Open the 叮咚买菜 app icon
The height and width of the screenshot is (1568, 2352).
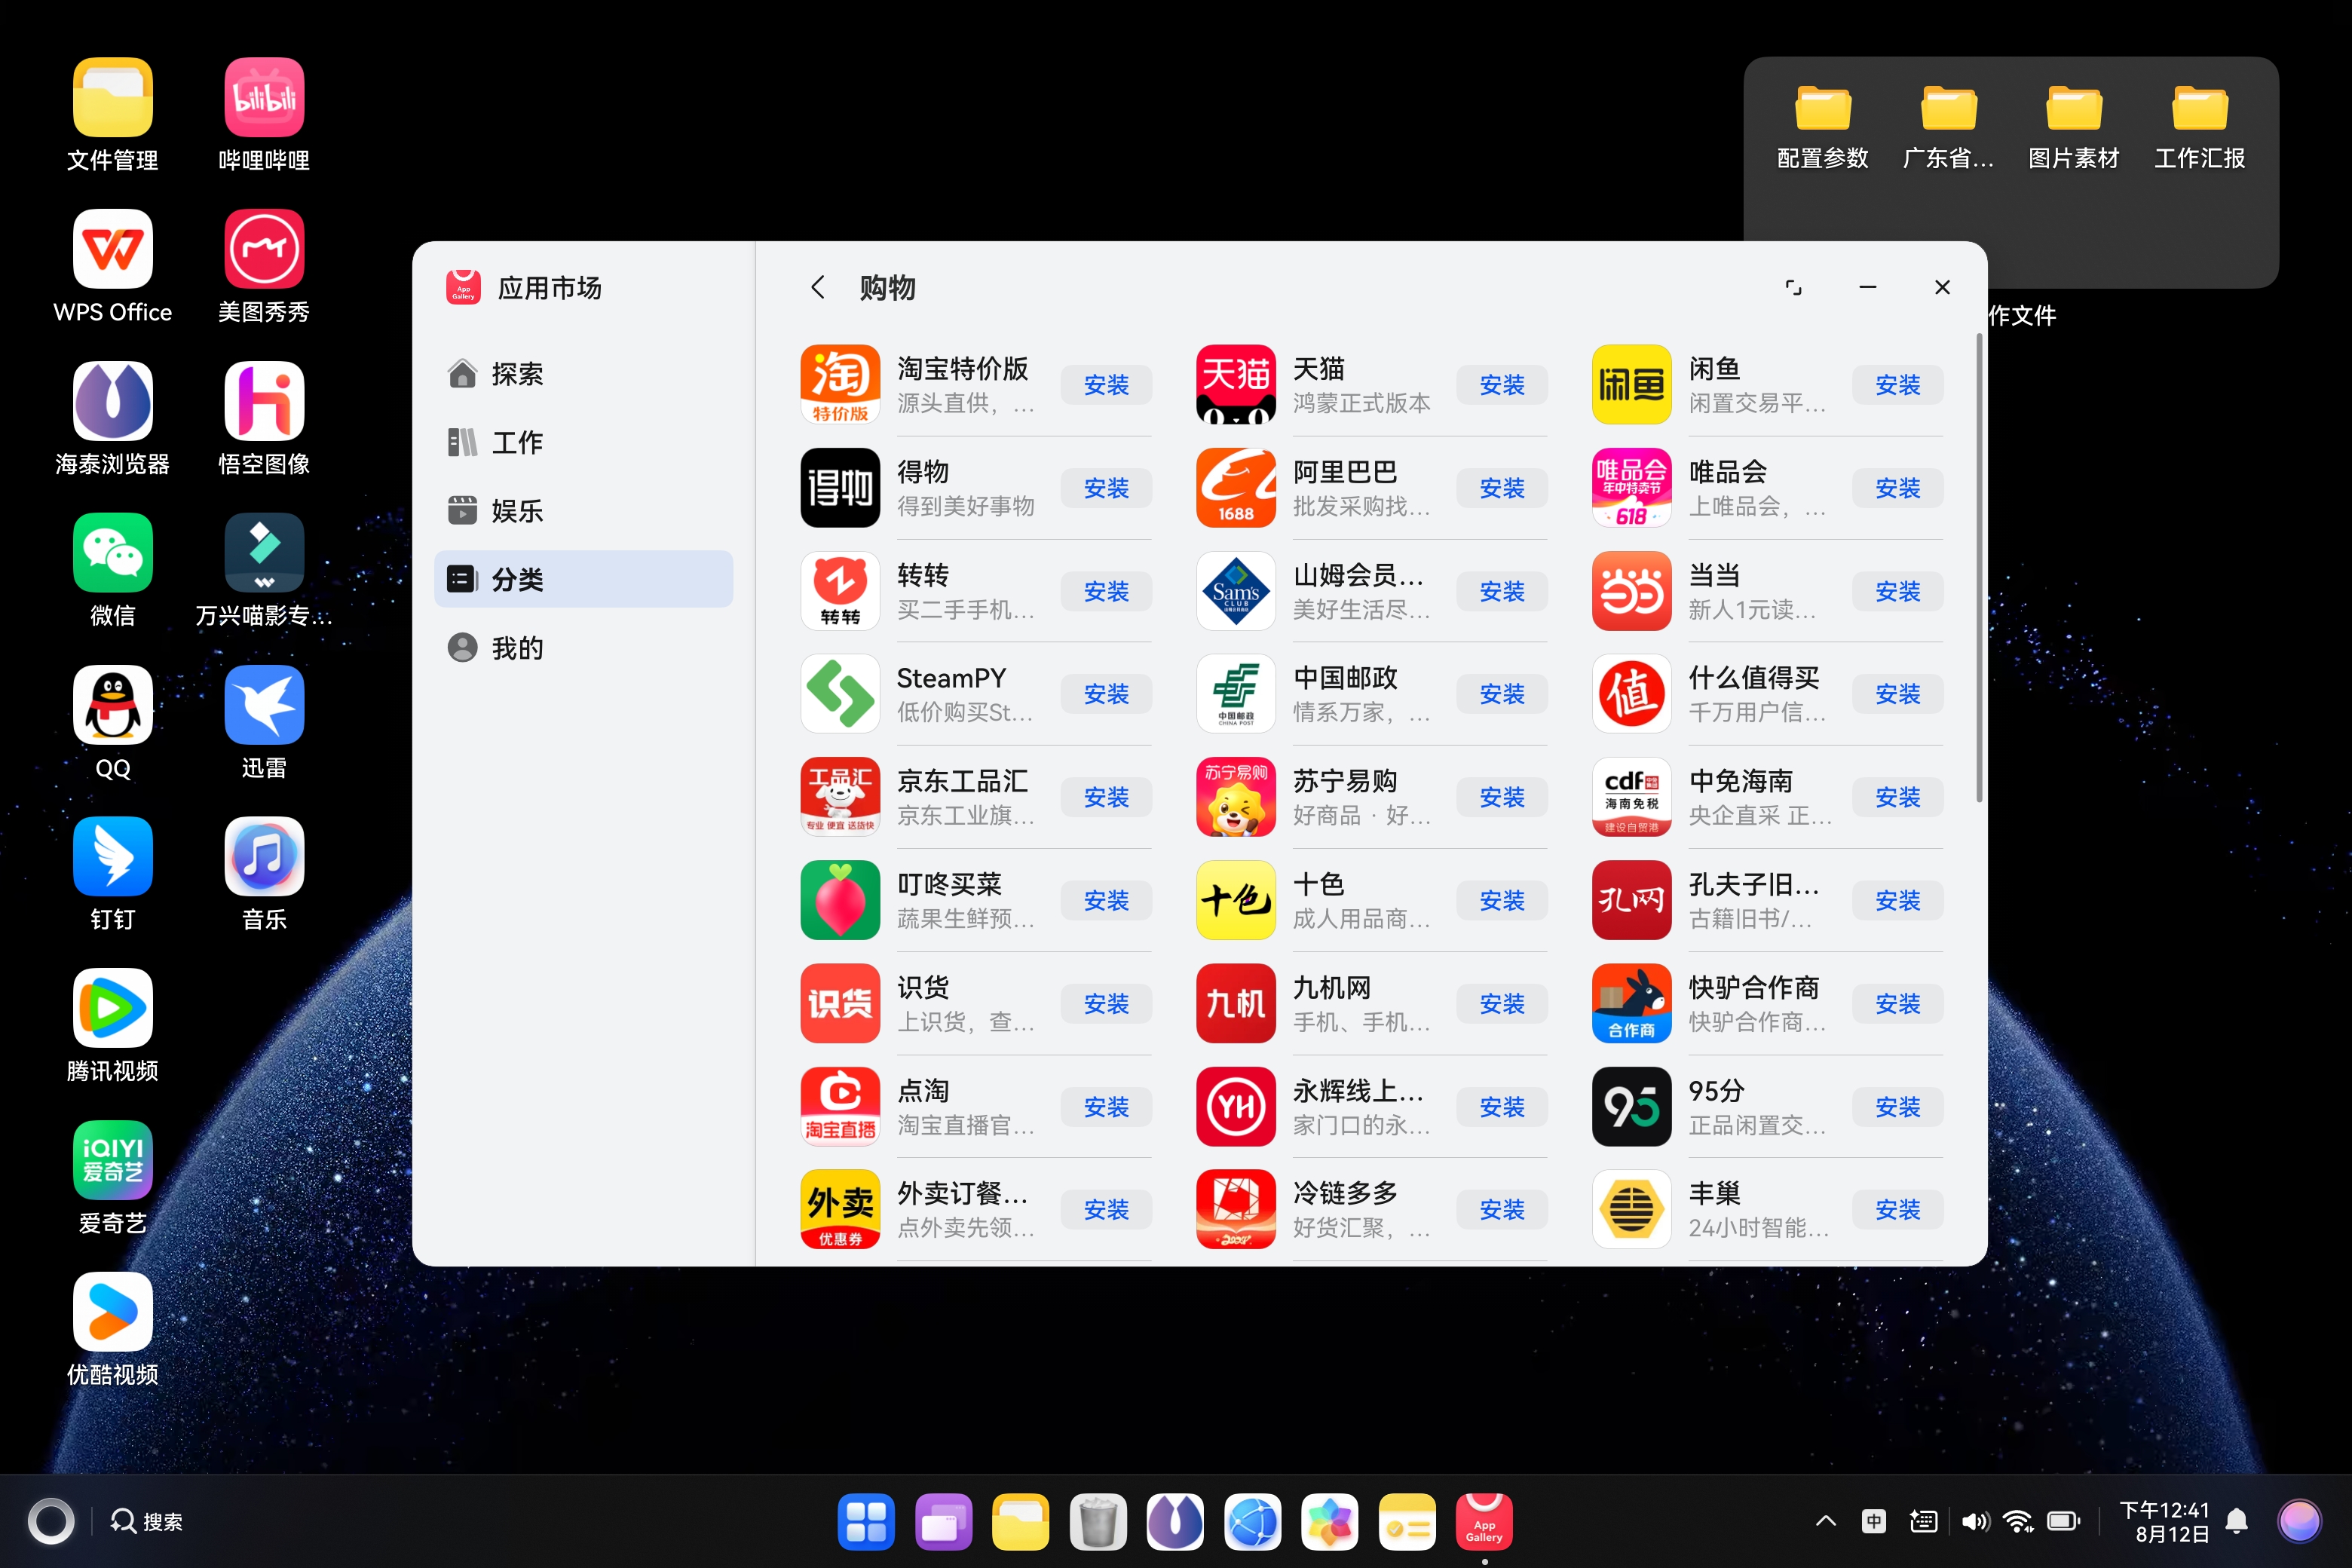tap(840, 900)
